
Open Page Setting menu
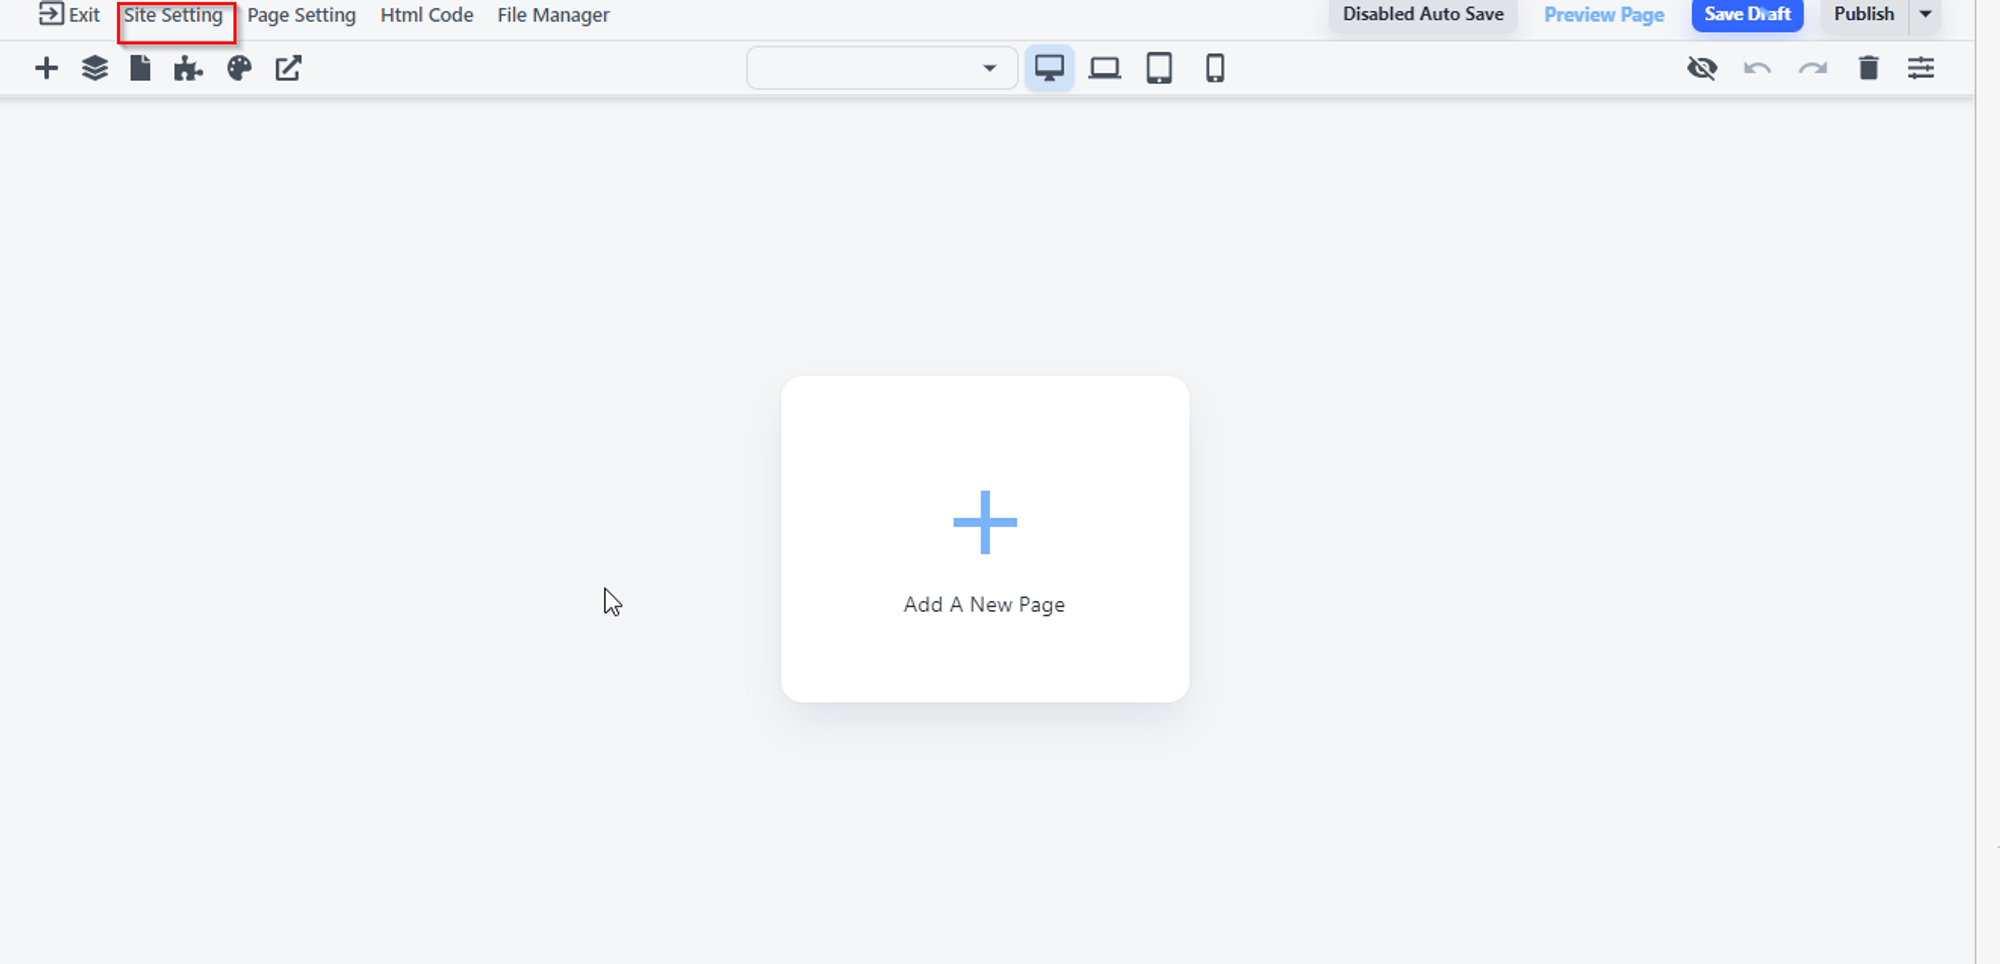pos(302,15)
